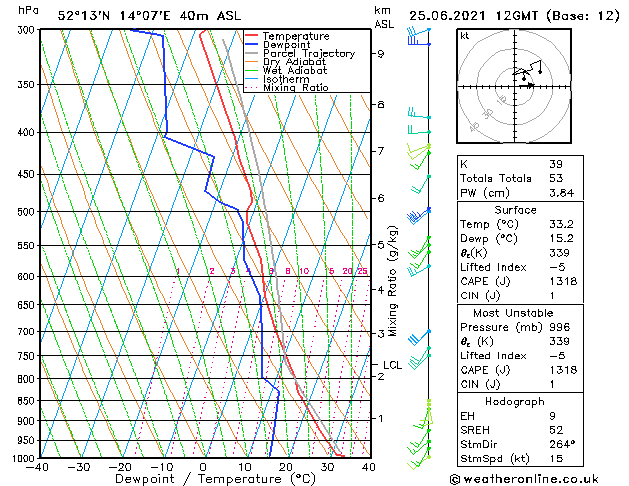Select the SREH value 52
The height and width of the screenshot is (486, 629).
(x=556, y=430)
